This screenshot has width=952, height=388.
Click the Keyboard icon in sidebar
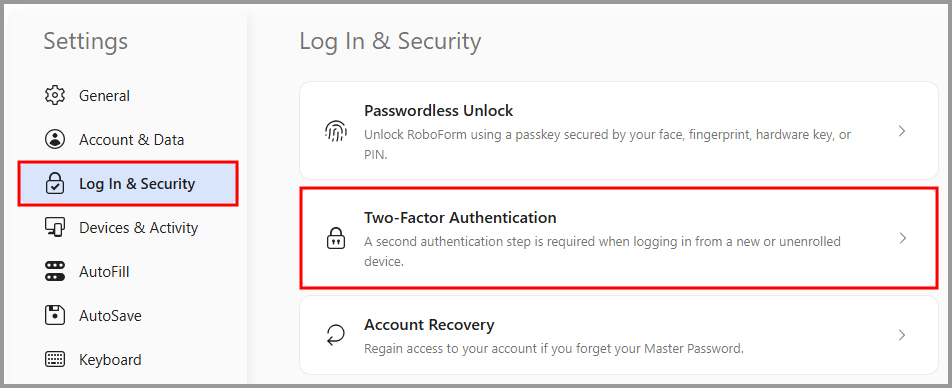pos(55,359)
